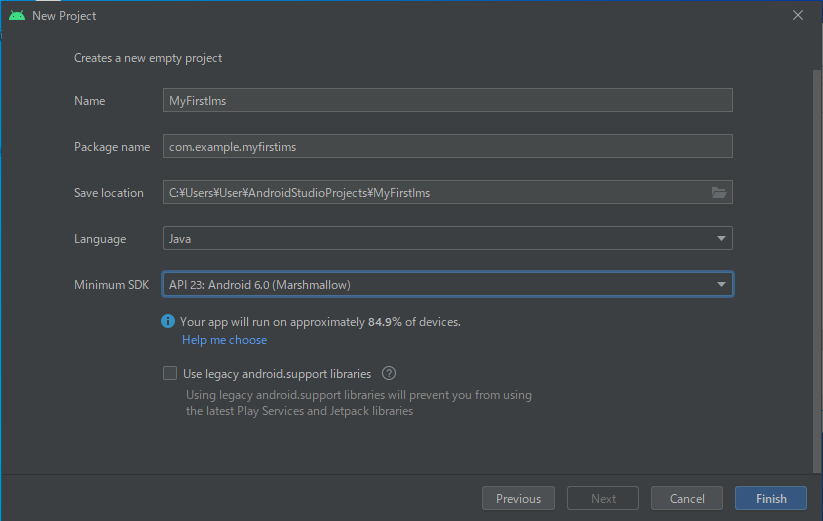
Task: Open the Minimum SDK dropdown arrow
Action: [721, 284]
